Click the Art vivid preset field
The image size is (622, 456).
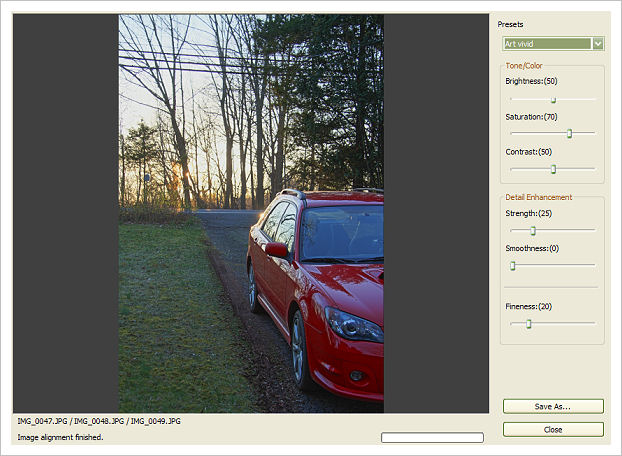[547, 44]
